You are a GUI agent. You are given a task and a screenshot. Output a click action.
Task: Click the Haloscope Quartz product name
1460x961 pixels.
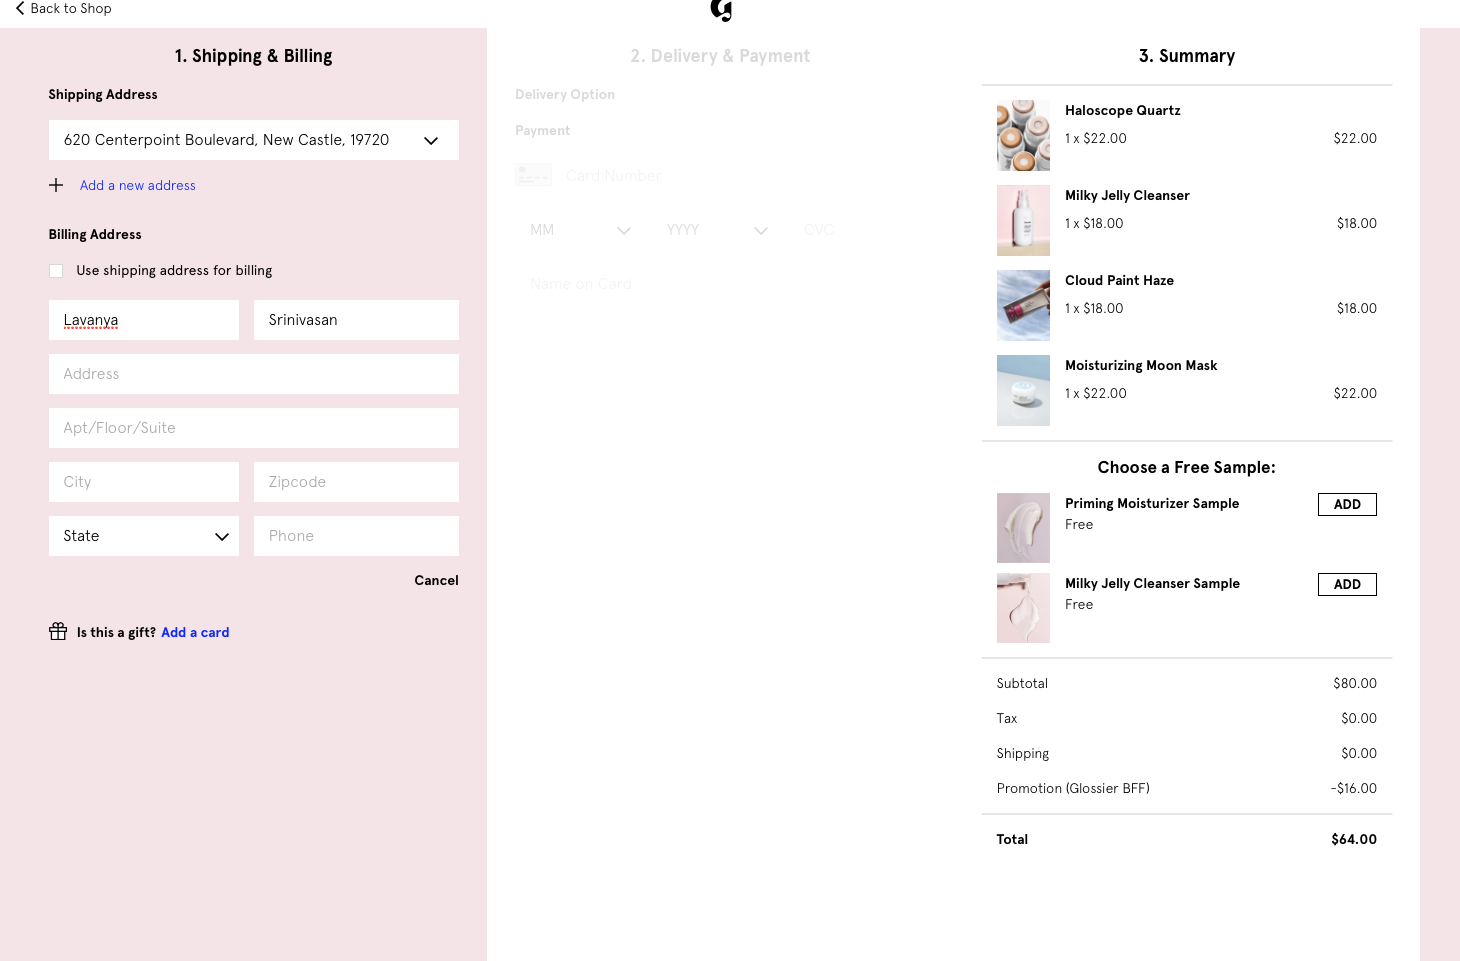[1122, 110]
